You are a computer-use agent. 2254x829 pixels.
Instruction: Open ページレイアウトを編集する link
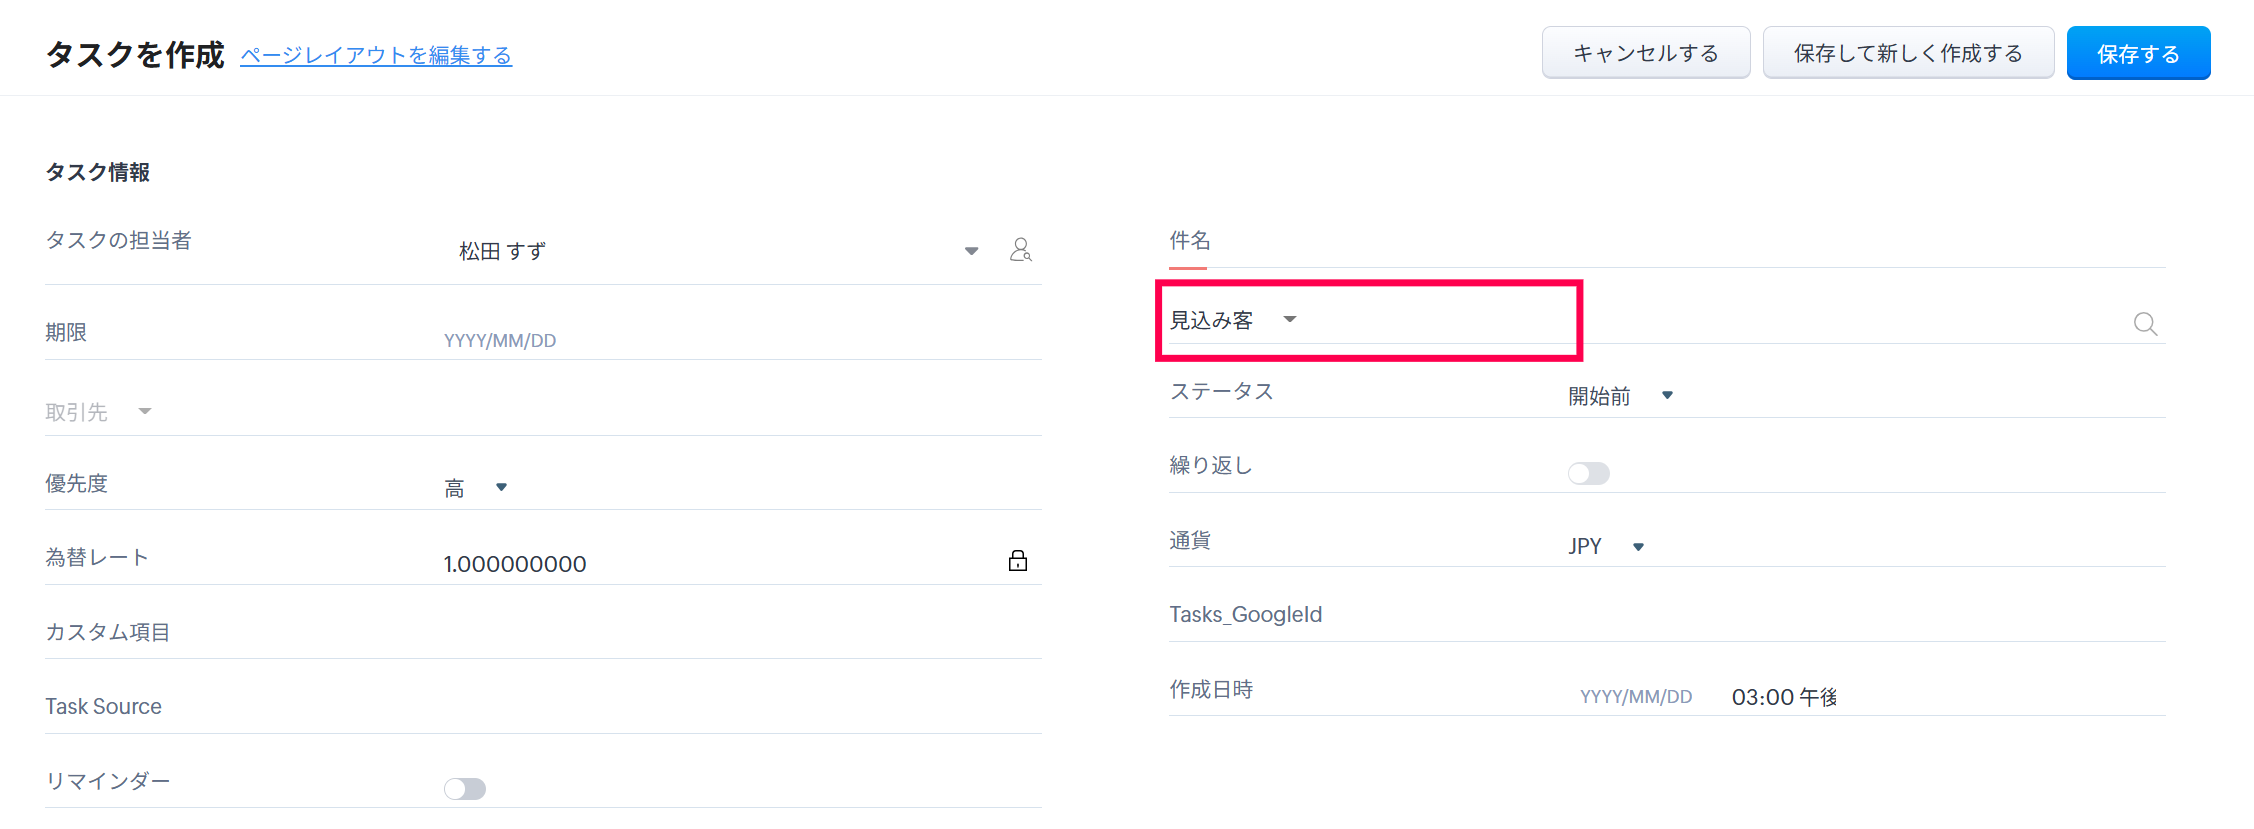[376, 56]
